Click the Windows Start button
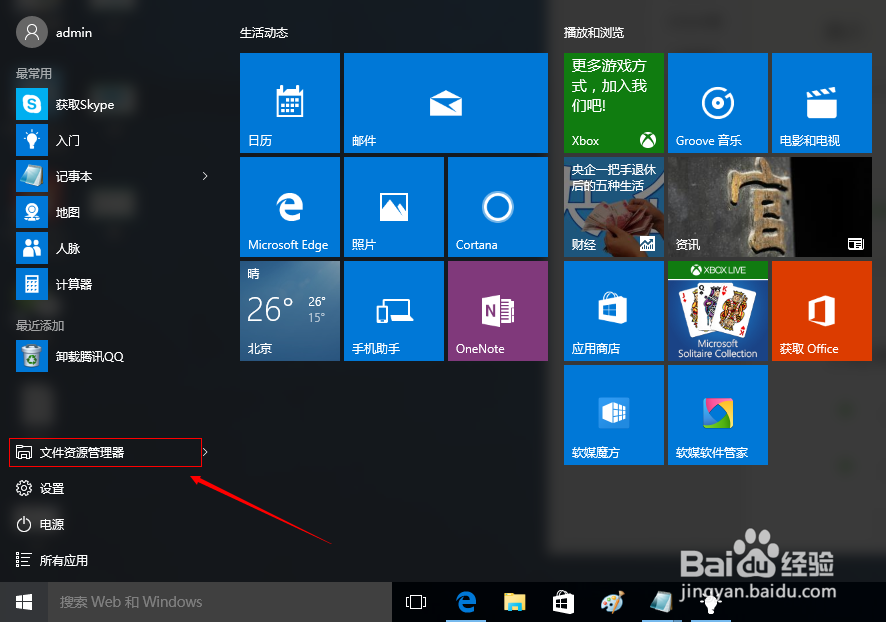886x622 pixels. click(x=24, y=602)
